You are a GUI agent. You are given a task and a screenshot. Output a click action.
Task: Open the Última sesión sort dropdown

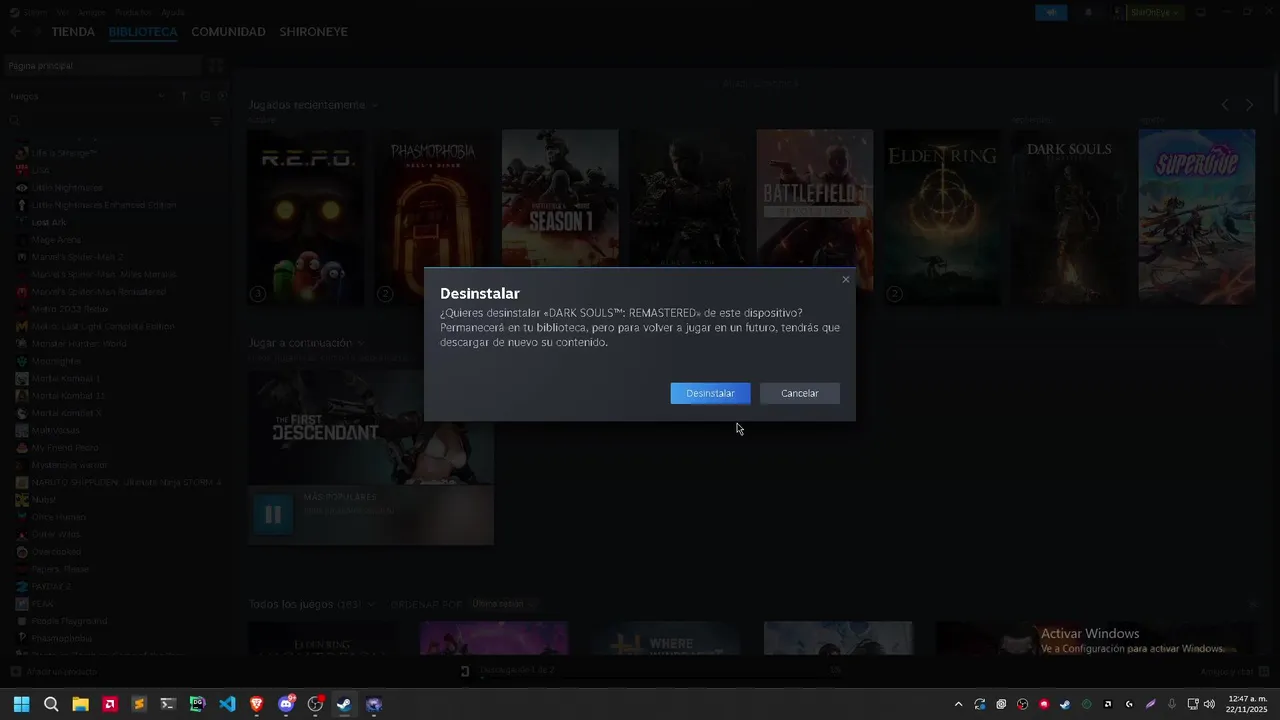[503, 604]
